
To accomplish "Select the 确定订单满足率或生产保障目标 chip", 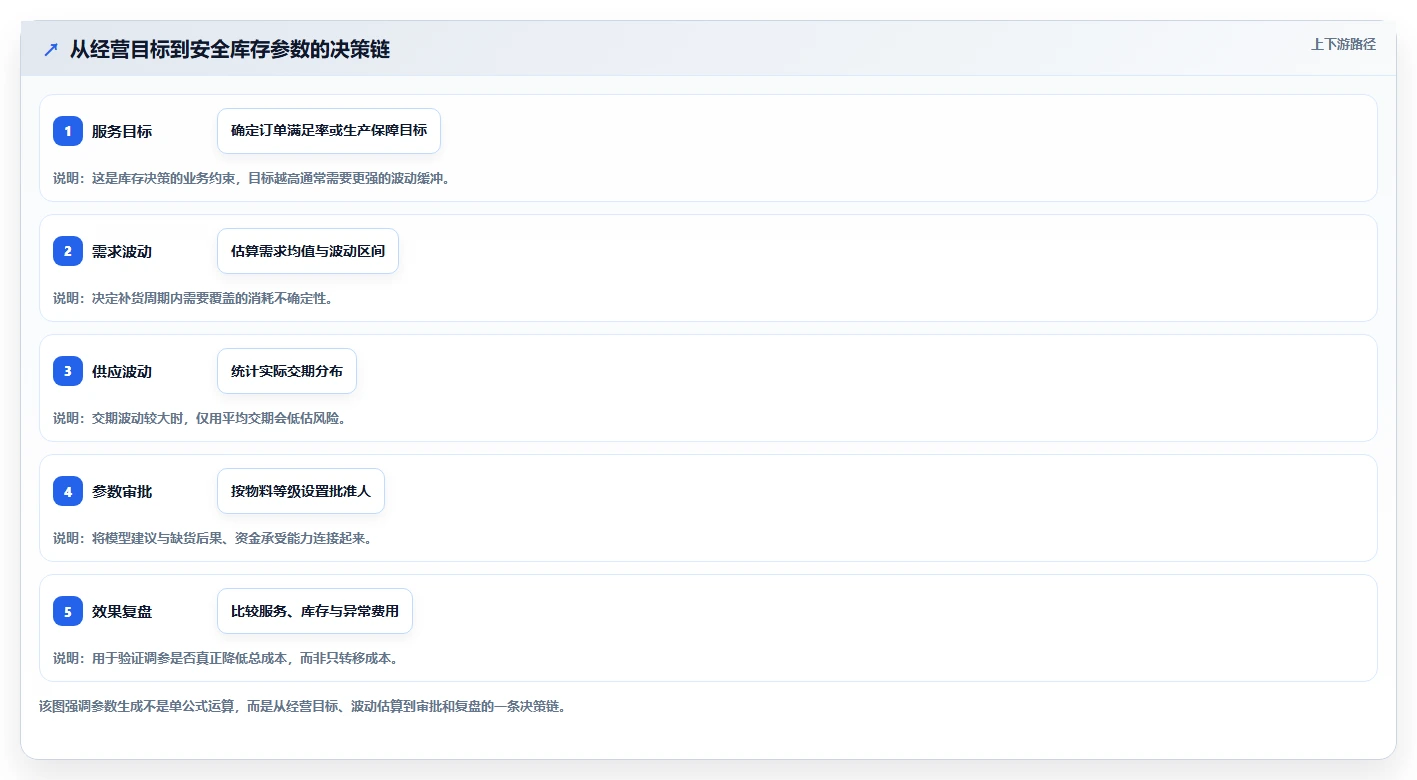I will 329,131.
